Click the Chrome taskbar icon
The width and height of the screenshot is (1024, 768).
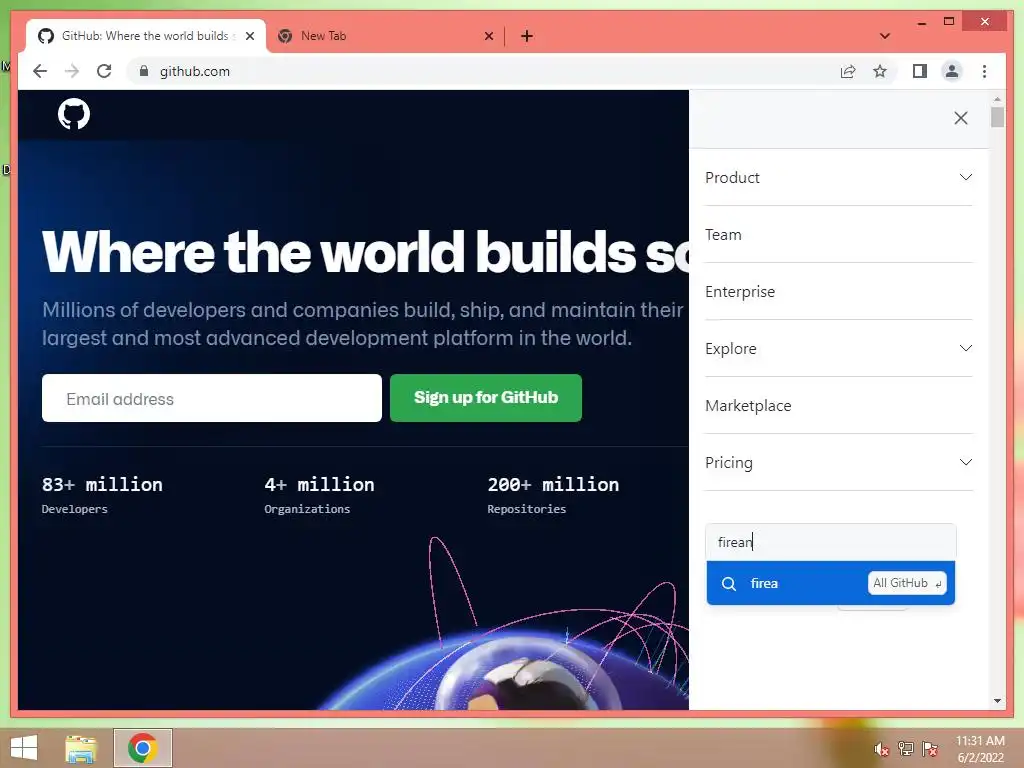click(143, 748)
